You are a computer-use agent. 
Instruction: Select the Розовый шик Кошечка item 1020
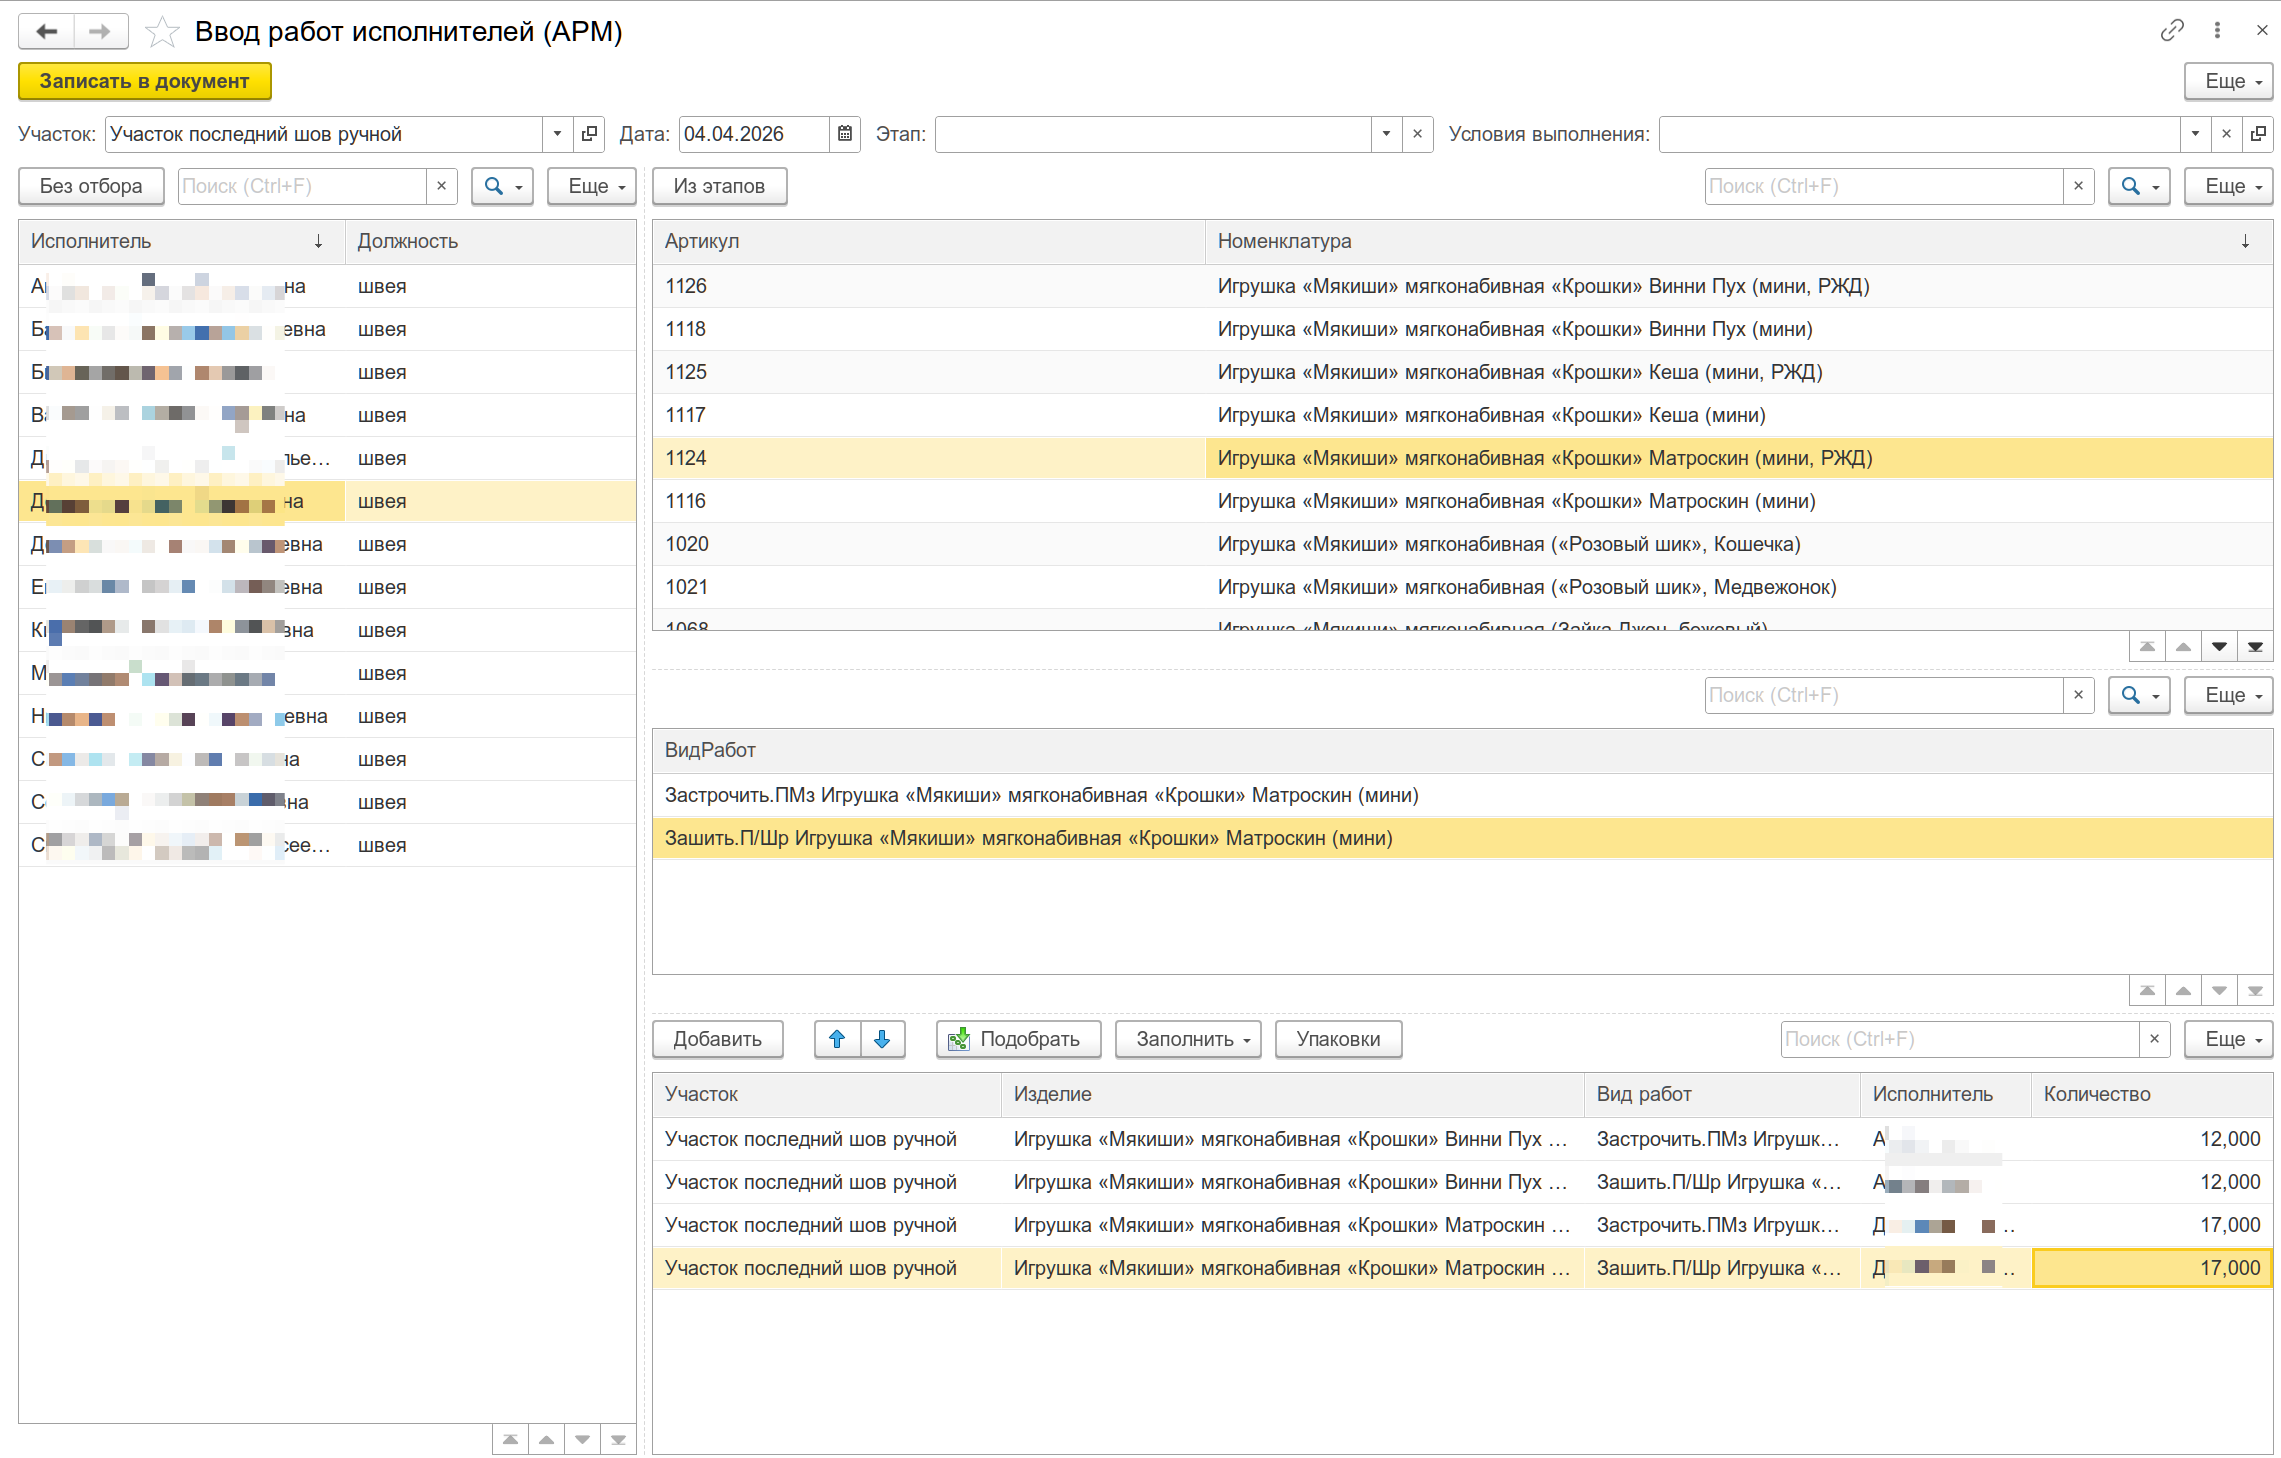tap(1462, 544)
